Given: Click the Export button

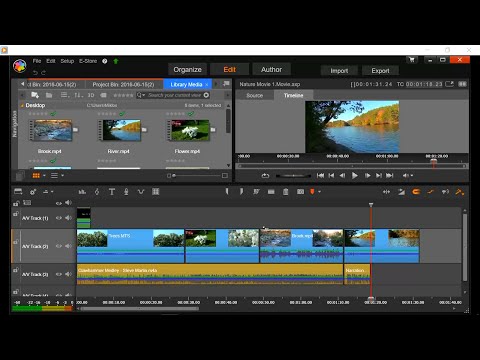Looking at the screenshot, I should (380, 71).
